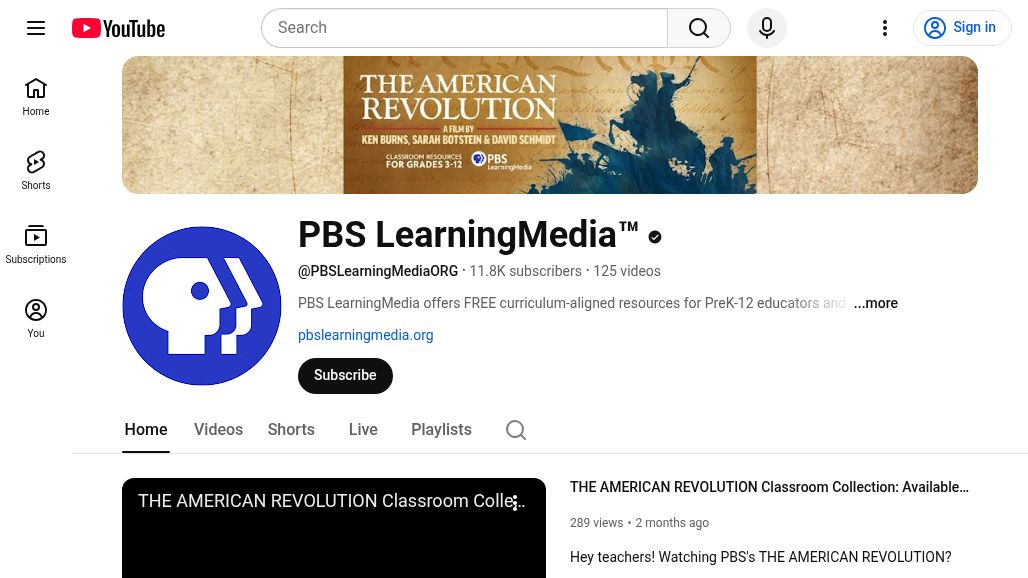Select Home in the left sidebar
1028x578 pixels.
36,96
